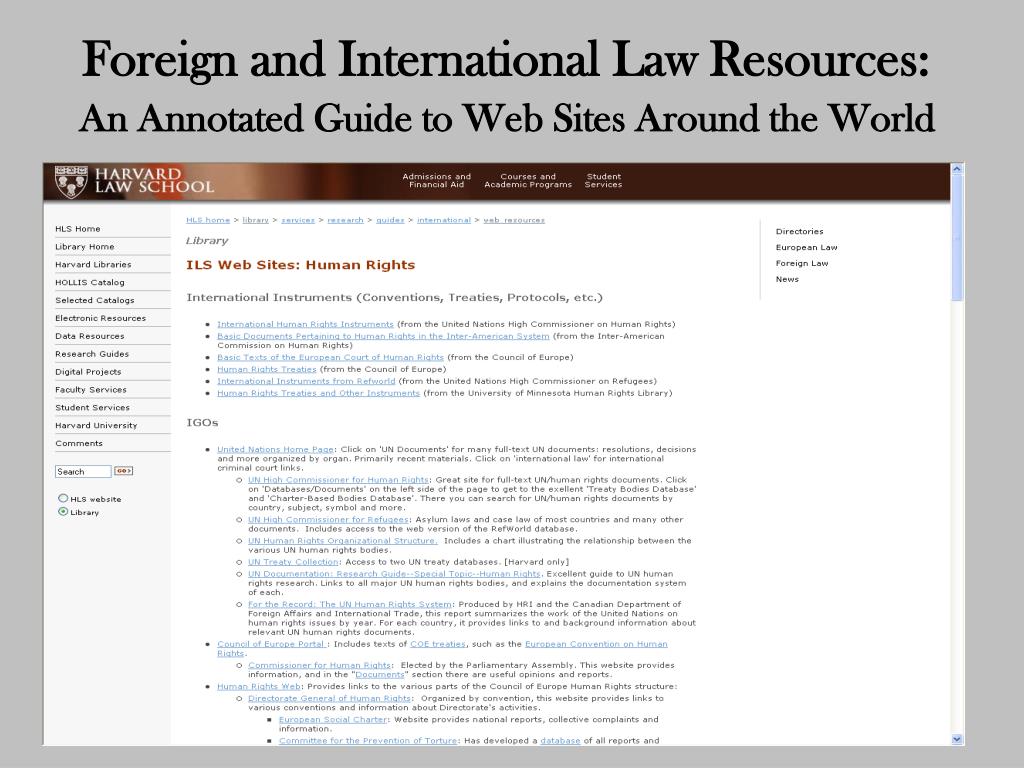Viewport: 1024px width, 768px height.
Task: Open Commissioner for Human Rights link
Action: (x=319, y=665)
